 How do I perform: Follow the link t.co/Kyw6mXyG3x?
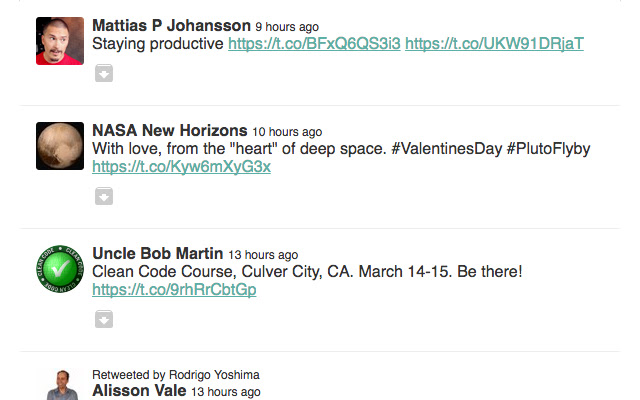pos(181,167)
